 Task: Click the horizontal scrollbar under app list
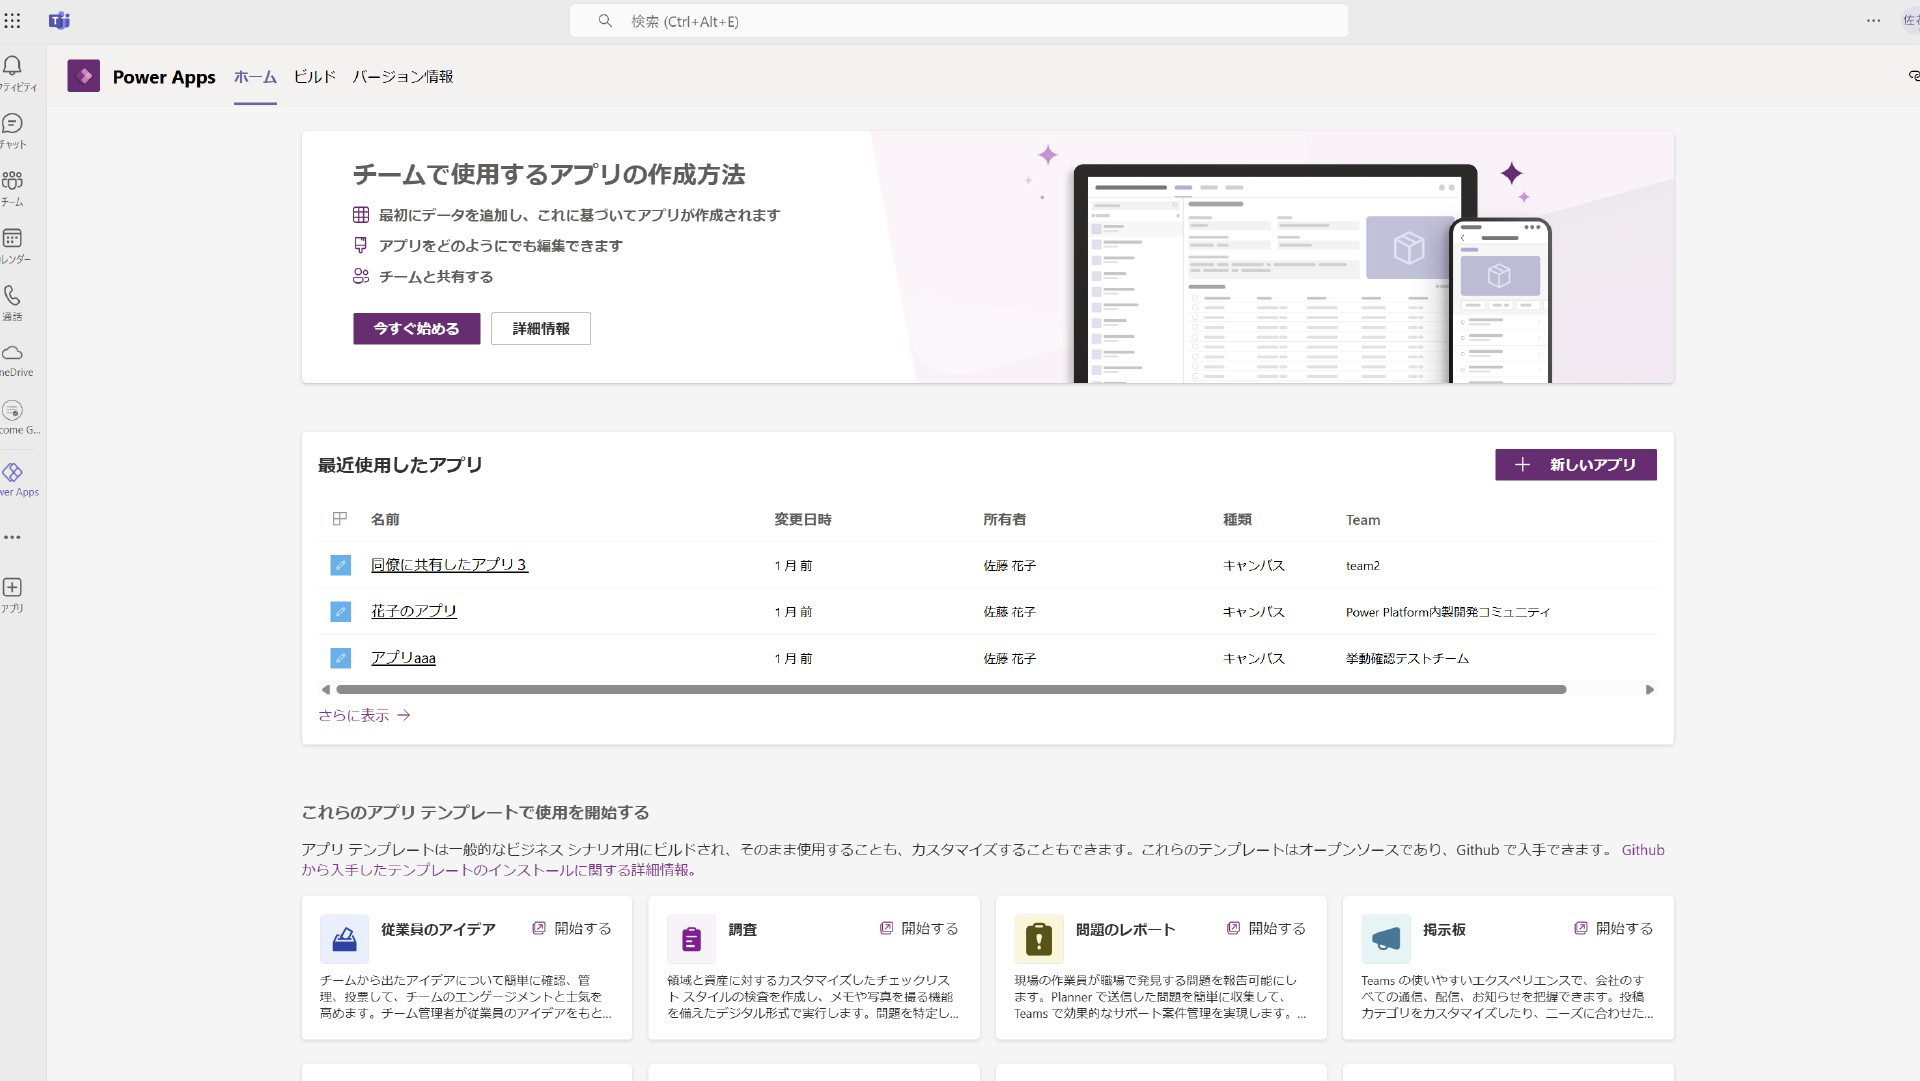[x=951, y=689]
